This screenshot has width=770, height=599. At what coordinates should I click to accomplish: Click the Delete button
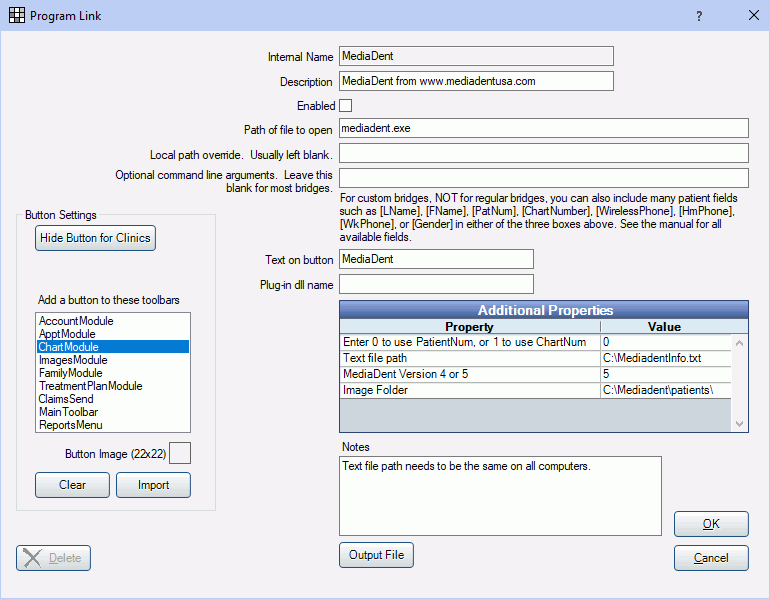coord(54,558)
